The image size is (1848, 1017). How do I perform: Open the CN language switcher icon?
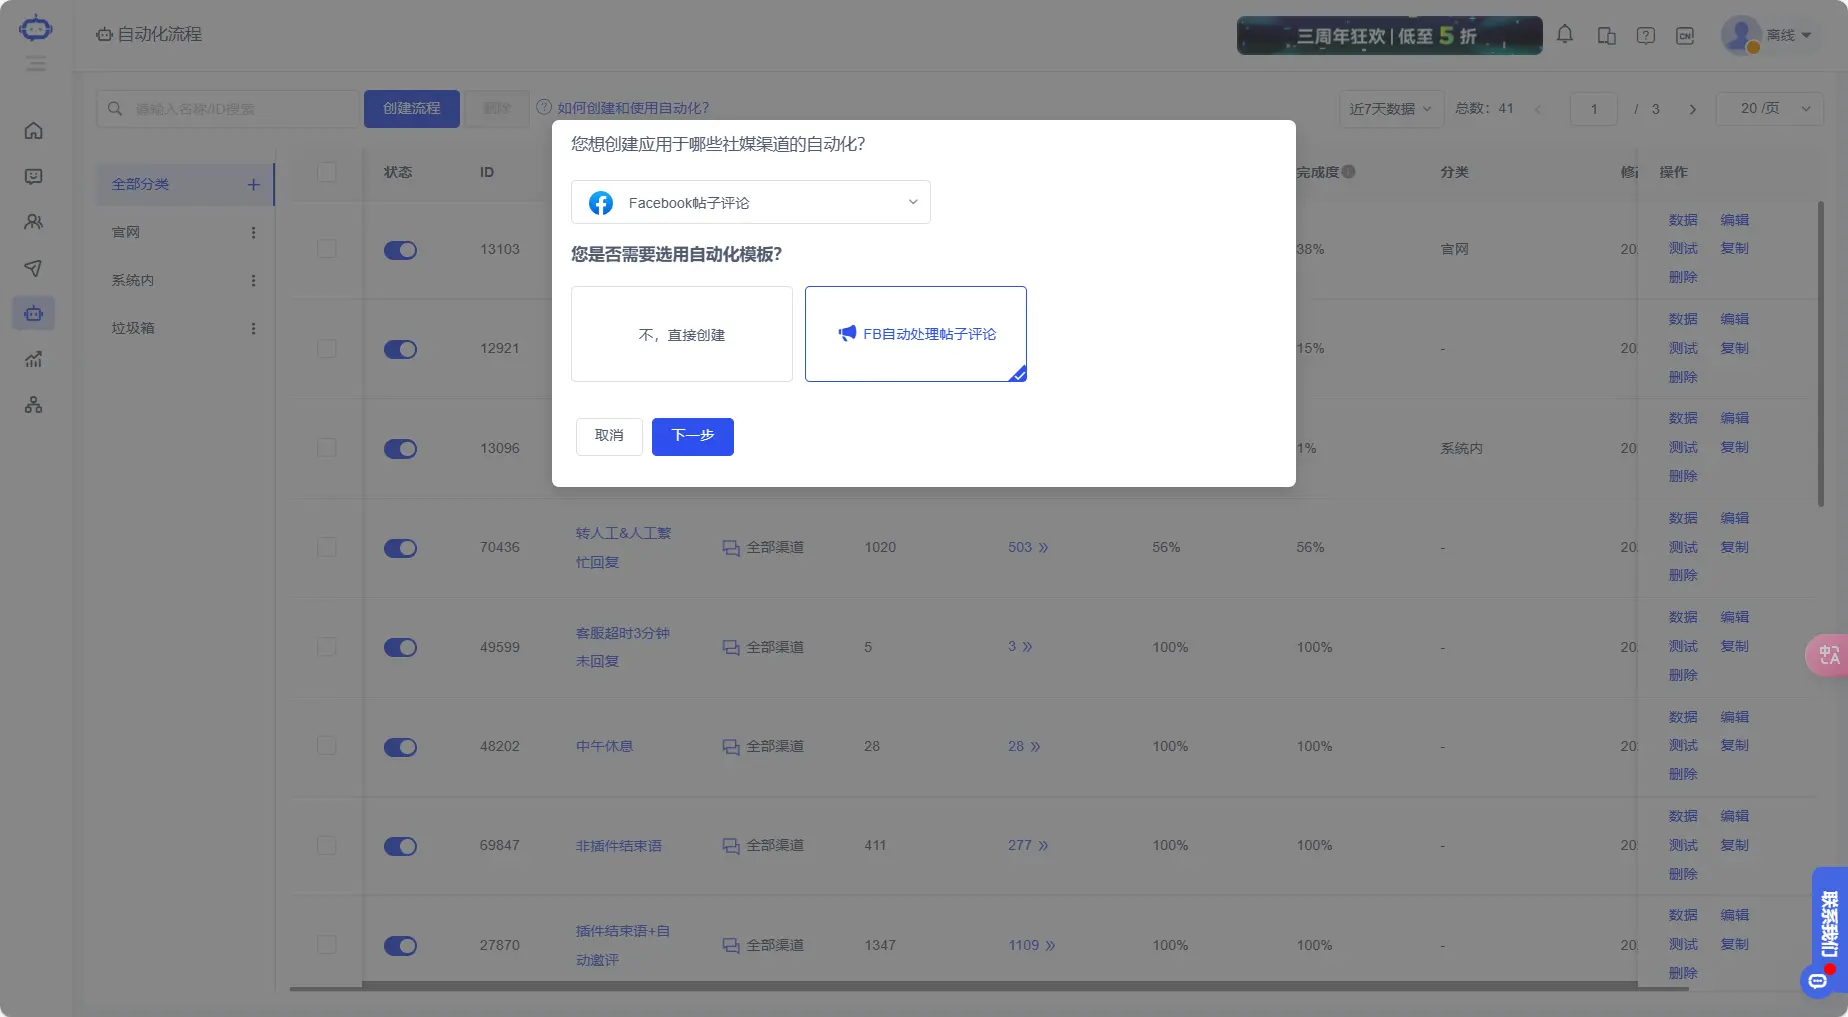[1685, 34]
